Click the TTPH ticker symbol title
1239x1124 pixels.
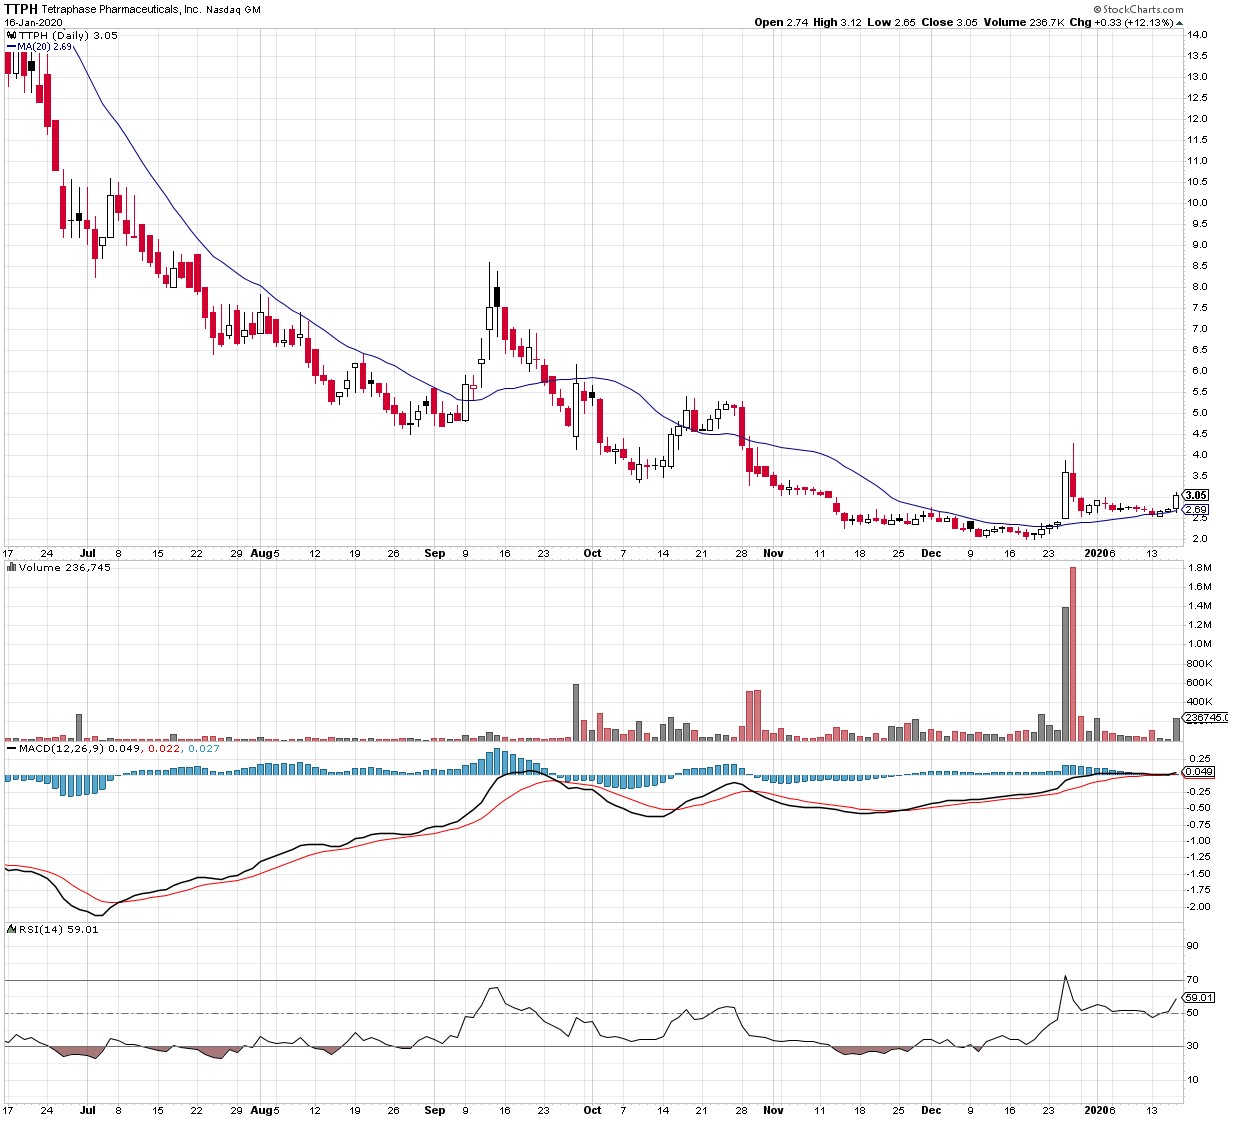pos(21,9)
